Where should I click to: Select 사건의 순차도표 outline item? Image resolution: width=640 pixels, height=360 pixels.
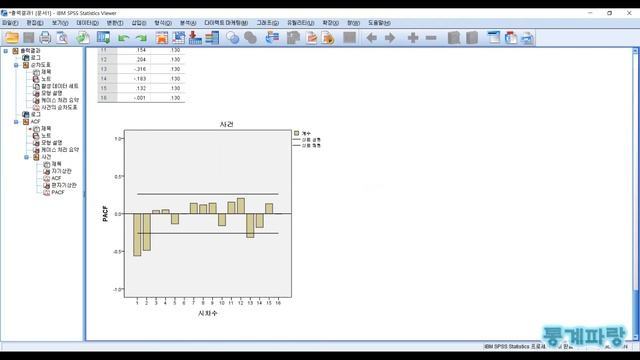[x=59, y=107]
